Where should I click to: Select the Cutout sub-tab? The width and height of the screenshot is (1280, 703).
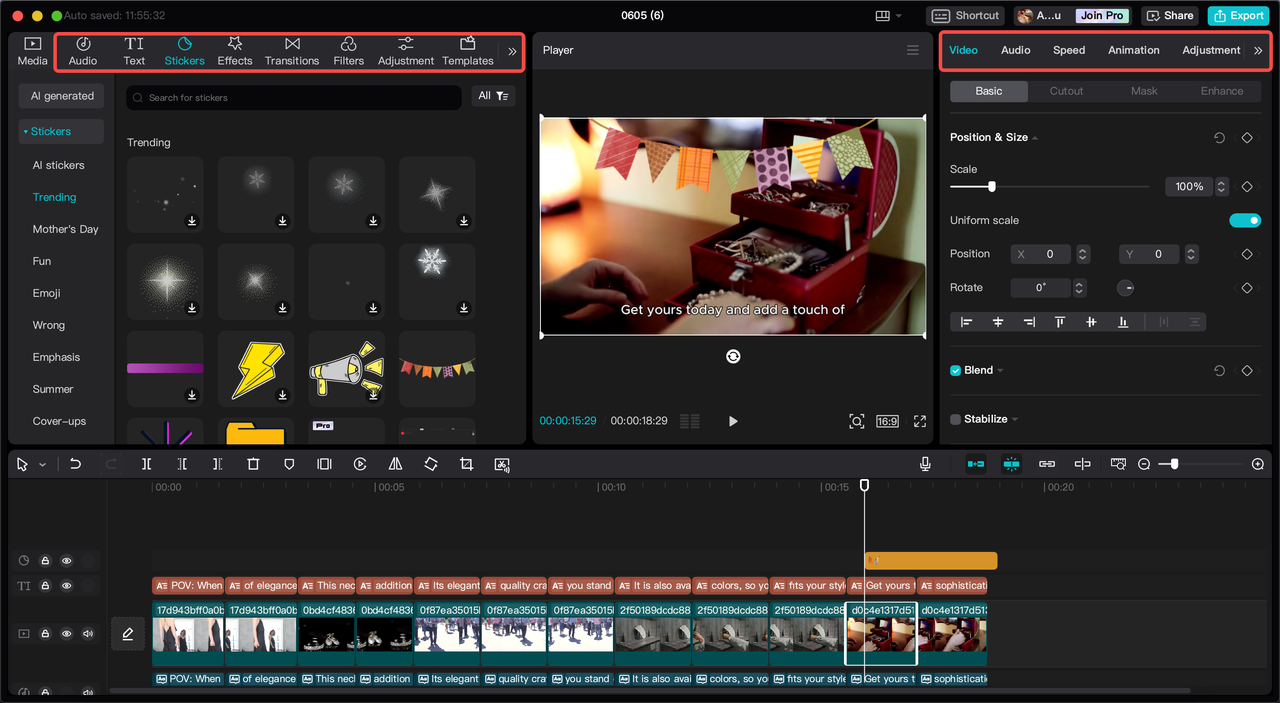point(1066,91)
